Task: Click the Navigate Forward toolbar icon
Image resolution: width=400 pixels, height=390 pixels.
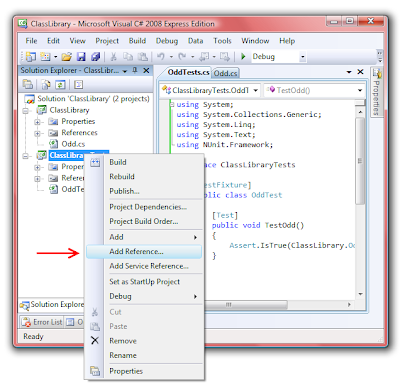Action: [225, 57]
